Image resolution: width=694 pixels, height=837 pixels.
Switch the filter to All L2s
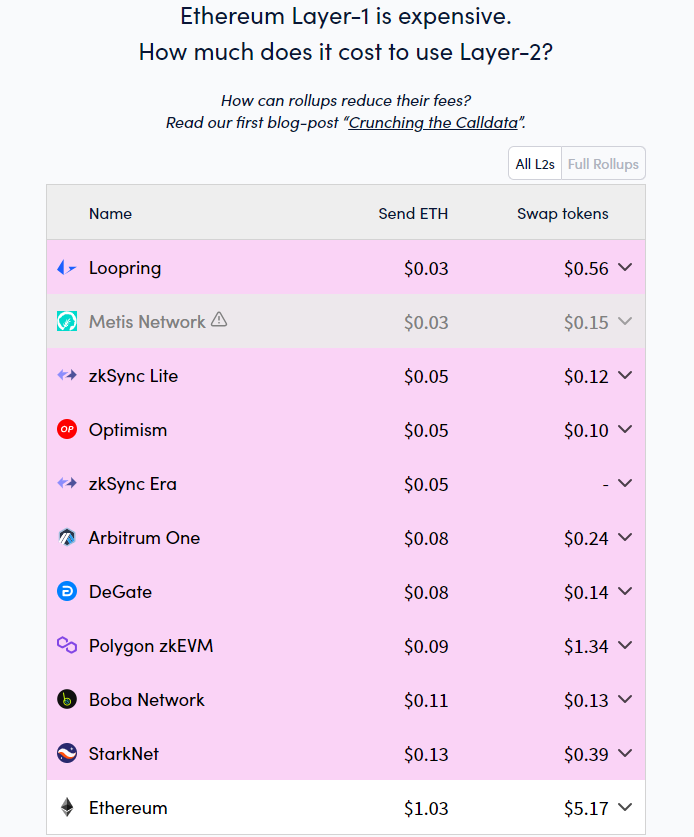pyautogui.click(x=535, y=164)
